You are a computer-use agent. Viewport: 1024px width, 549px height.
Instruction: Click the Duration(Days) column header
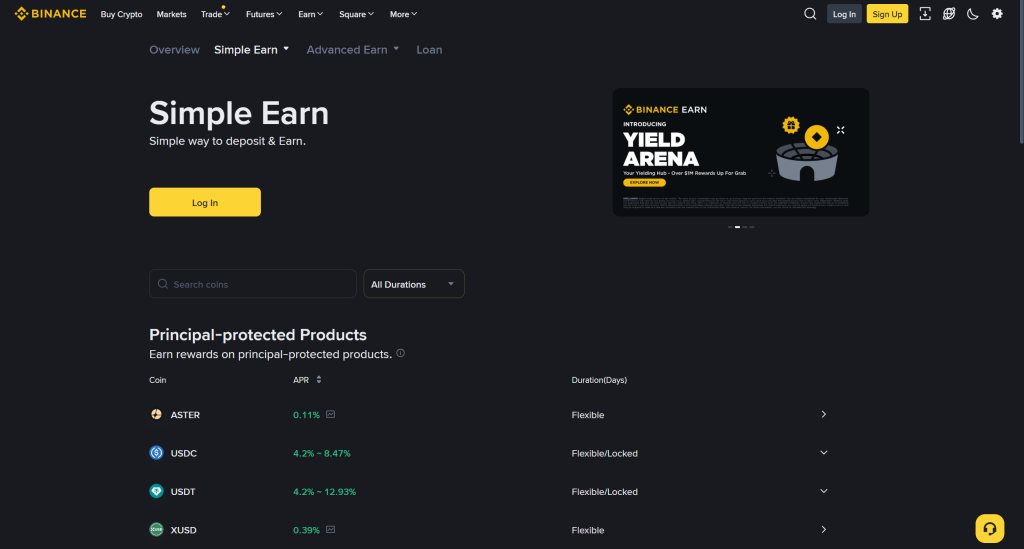(599, 380)
